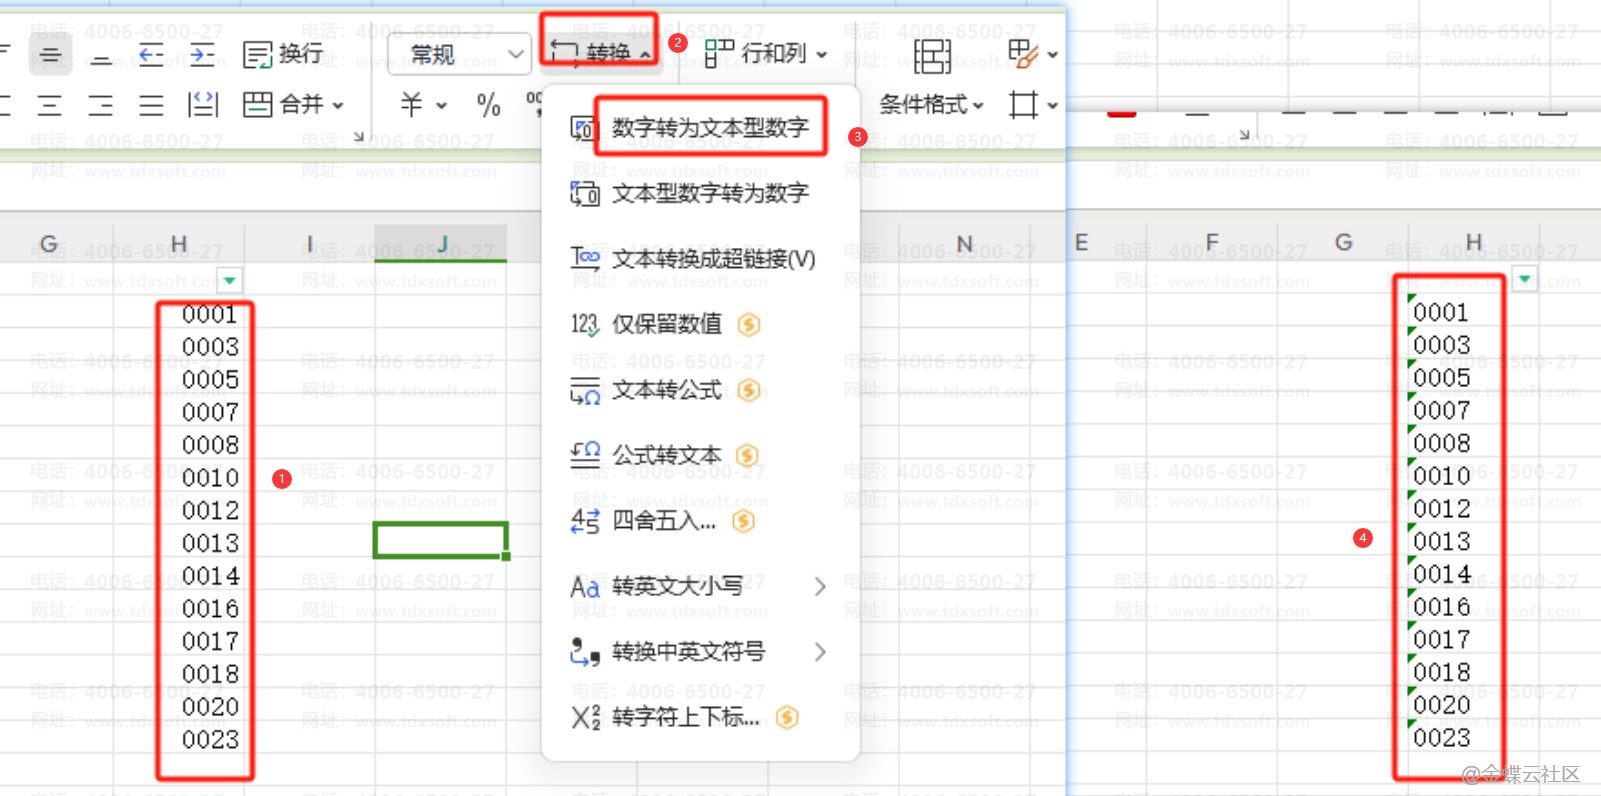Apply the percent style format
1601x796 pixels.
coord(488,104)
